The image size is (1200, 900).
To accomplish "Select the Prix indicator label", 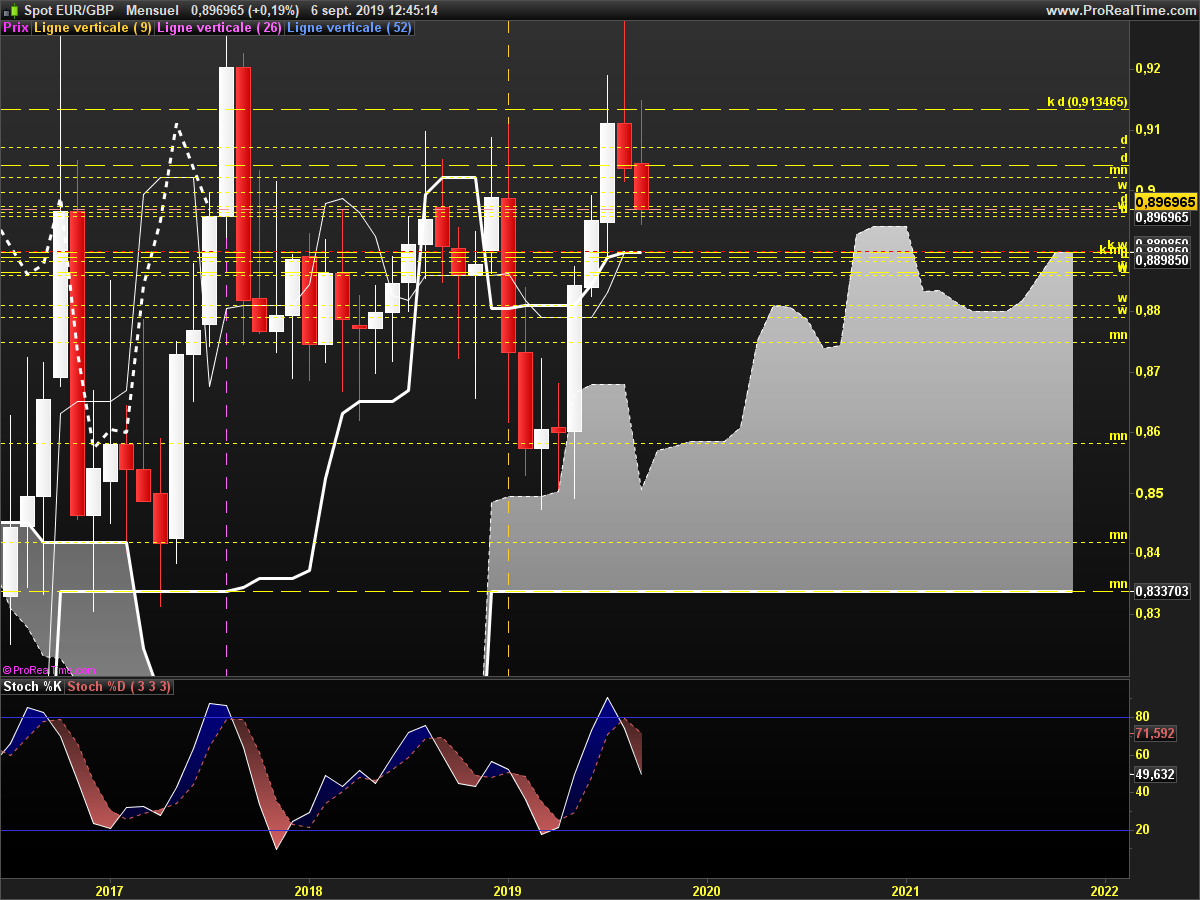I will (x=16, y=28).
